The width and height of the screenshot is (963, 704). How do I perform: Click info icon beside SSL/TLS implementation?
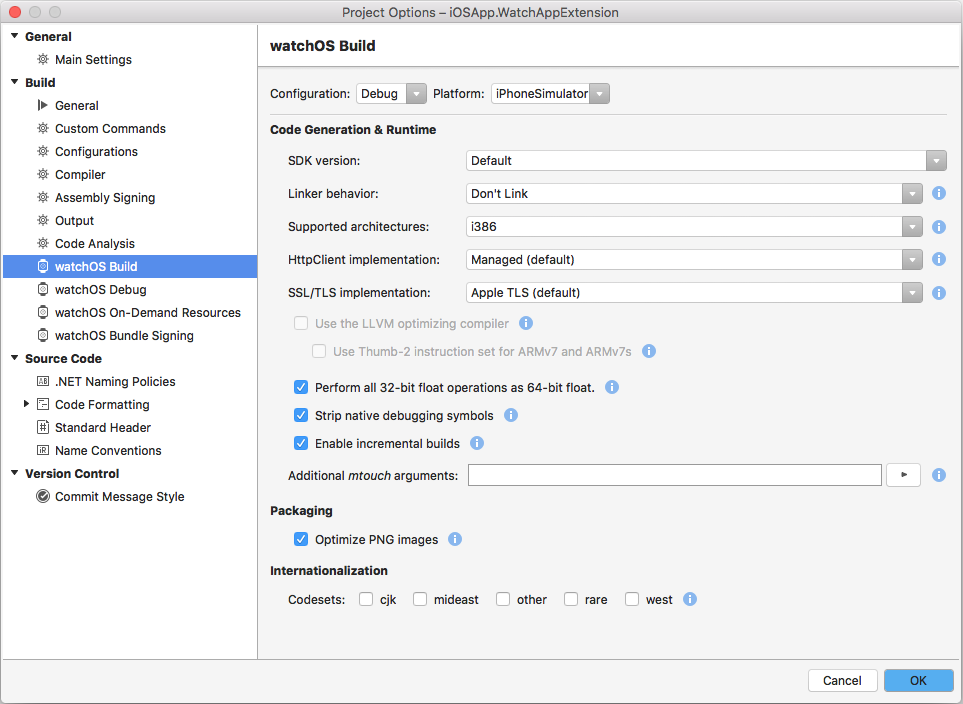point(939,293)
